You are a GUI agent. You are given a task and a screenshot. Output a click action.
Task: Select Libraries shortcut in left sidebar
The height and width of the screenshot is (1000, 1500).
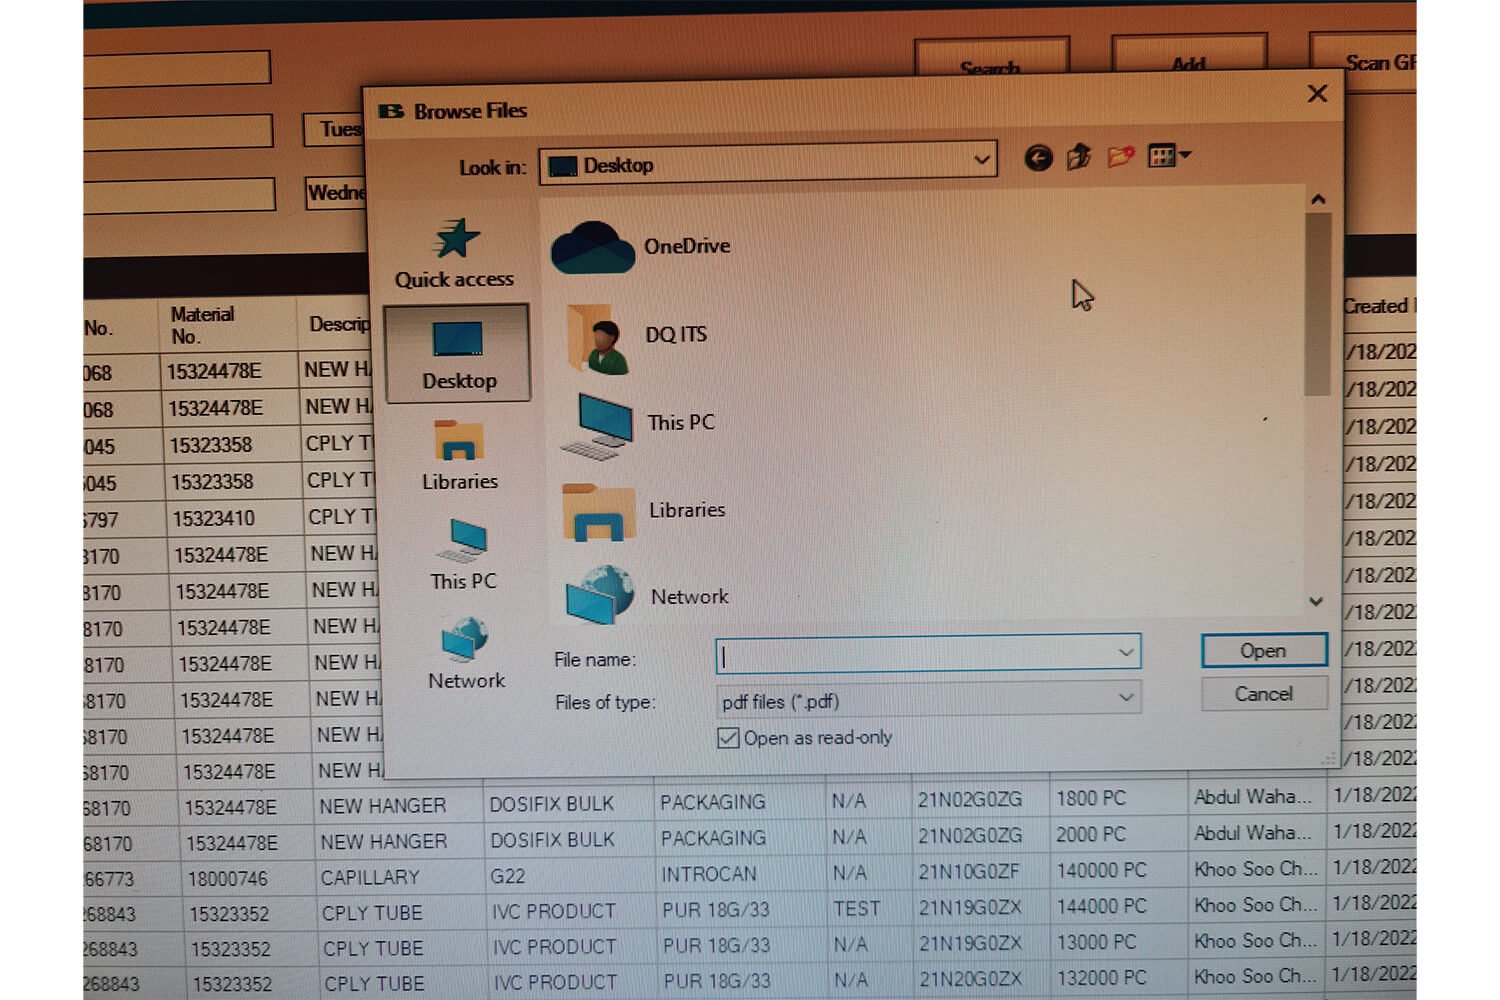pyautogui.click(x=459, y=456)
